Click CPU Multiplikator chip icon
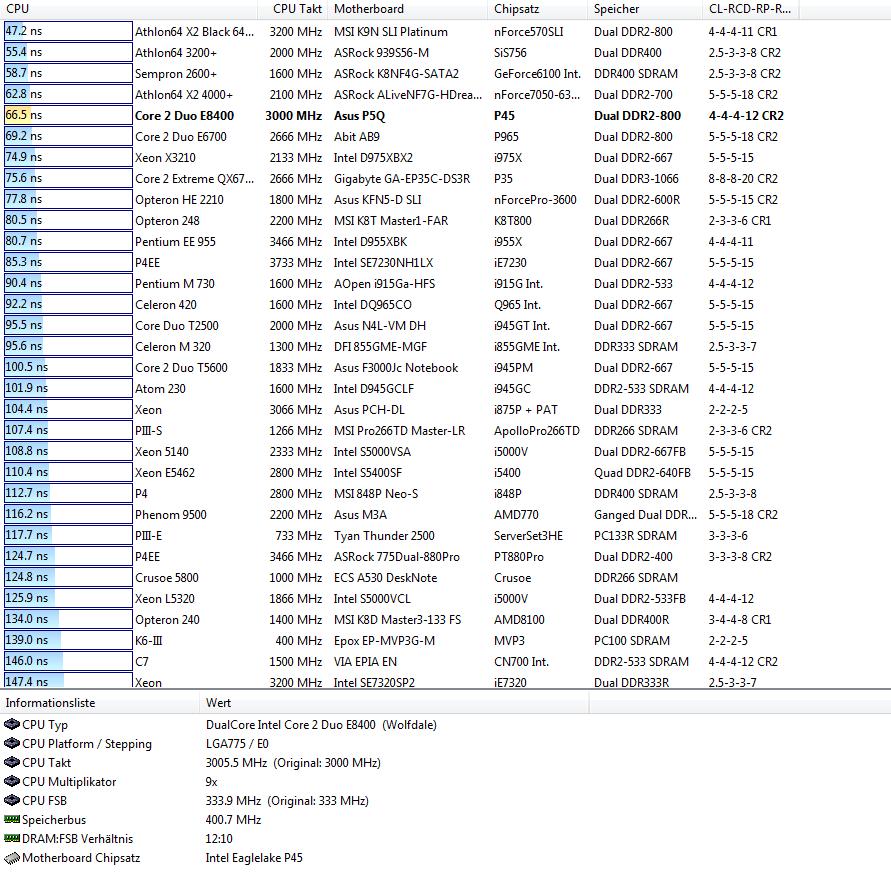The height and width of the screenshot is (874, 891). point(12,782)
